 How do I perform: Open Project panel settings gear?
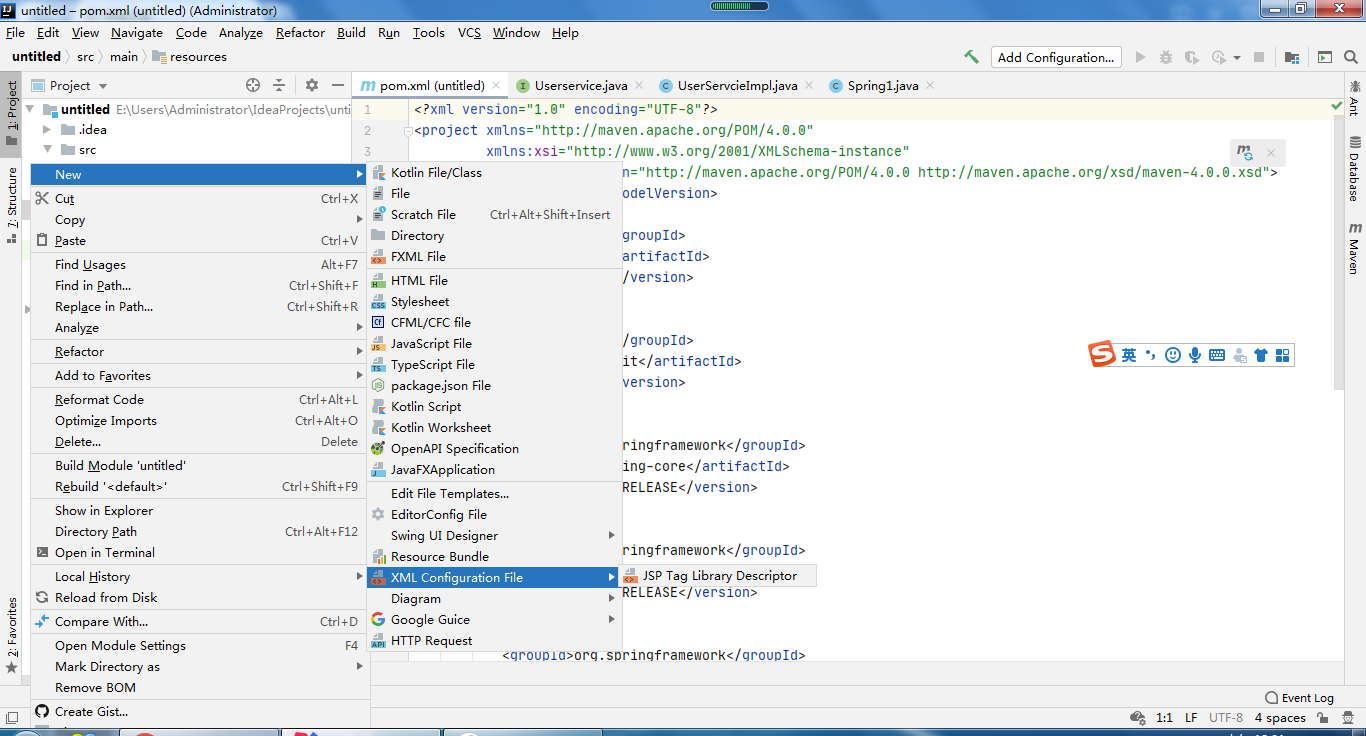click(312, 86)
